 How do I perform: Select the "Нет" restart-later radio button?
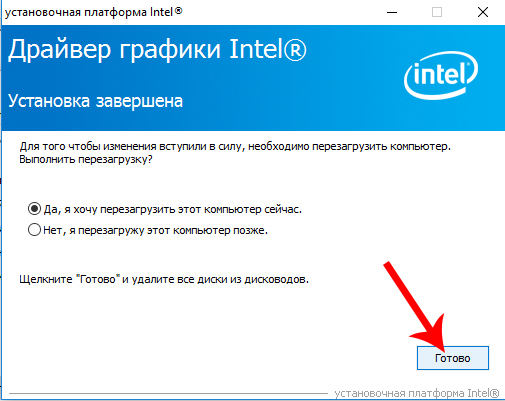pos(34,230)
